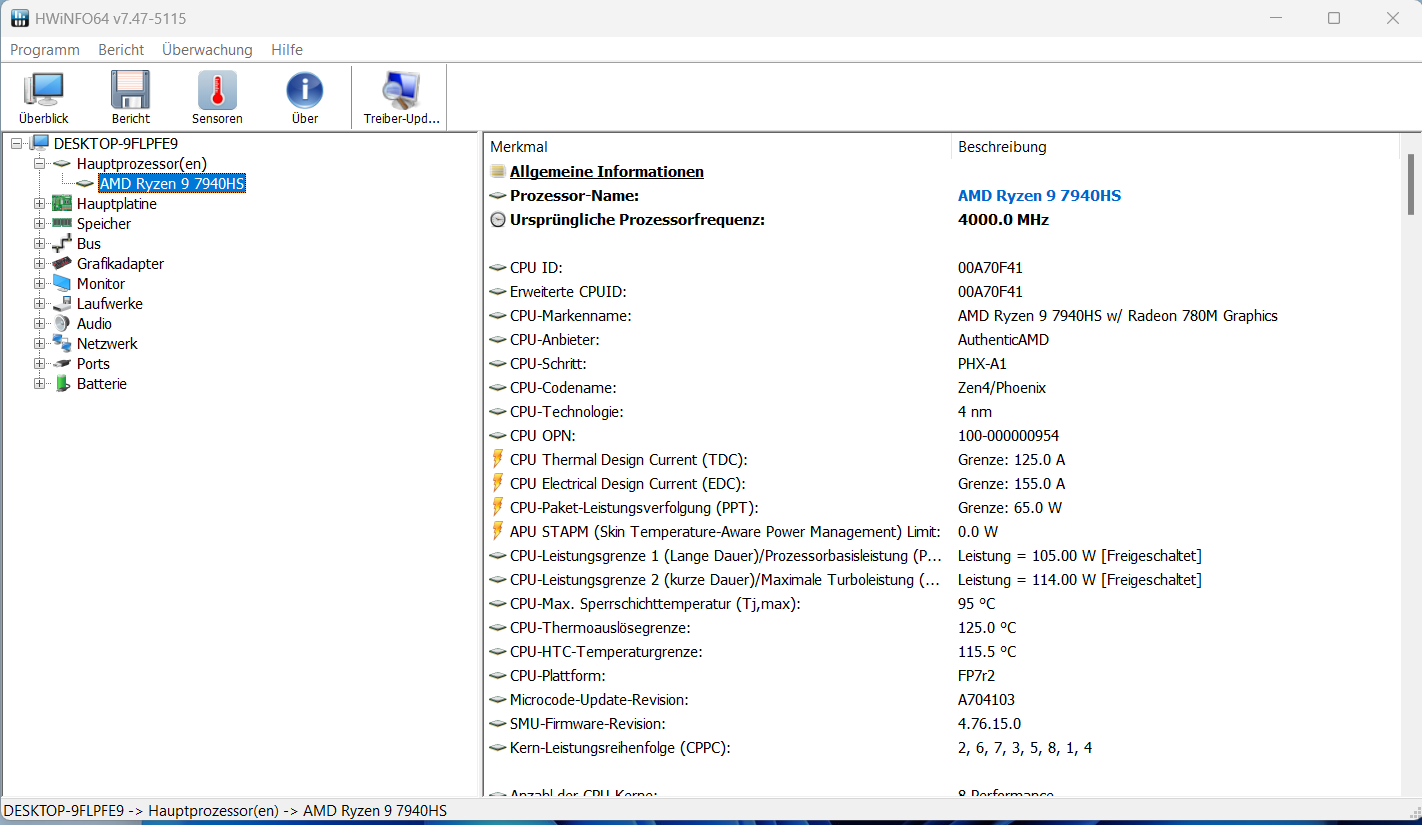This screenshot has width=1422, height=825.
Task: Click the vertical scrollbar thumb in details pane
Action: tap(1412, 184)
